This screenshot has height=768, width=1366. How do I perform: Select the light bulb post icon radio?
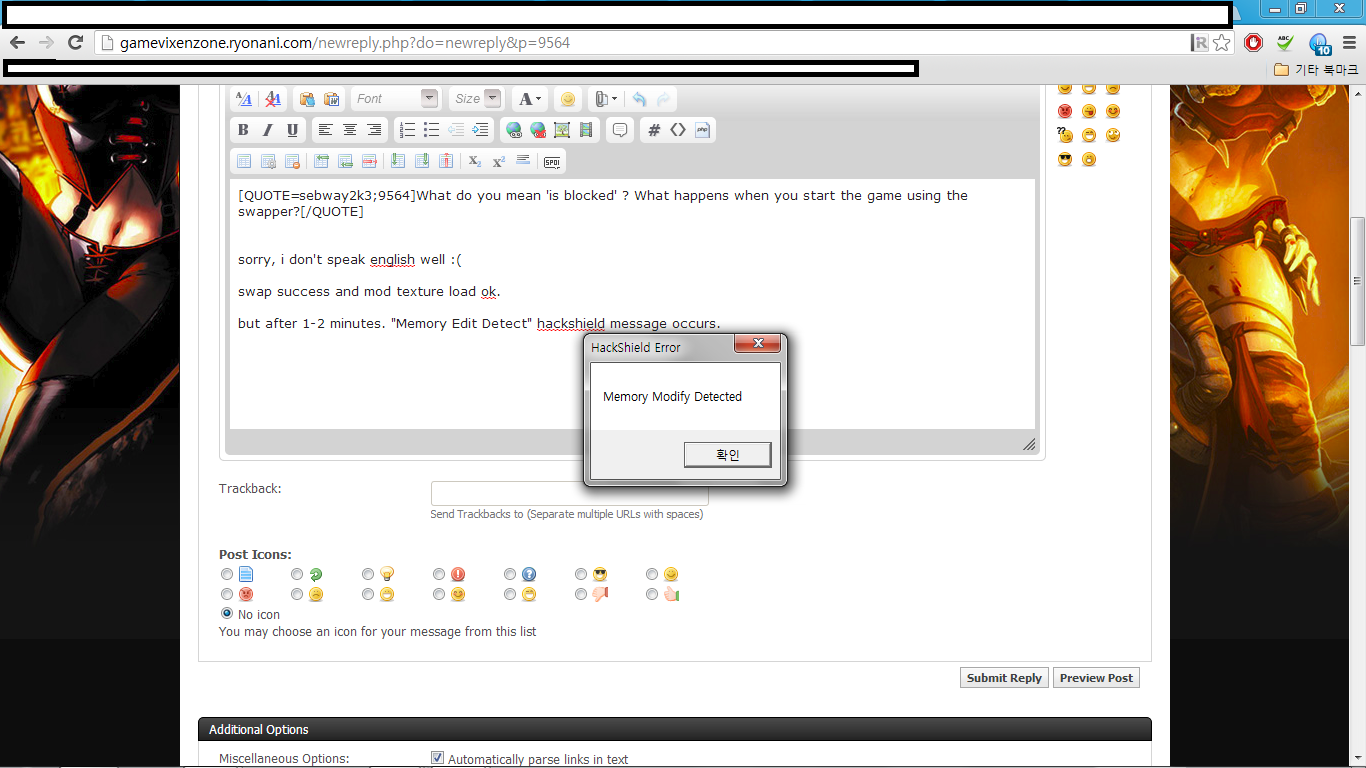[x=368, y=574]
